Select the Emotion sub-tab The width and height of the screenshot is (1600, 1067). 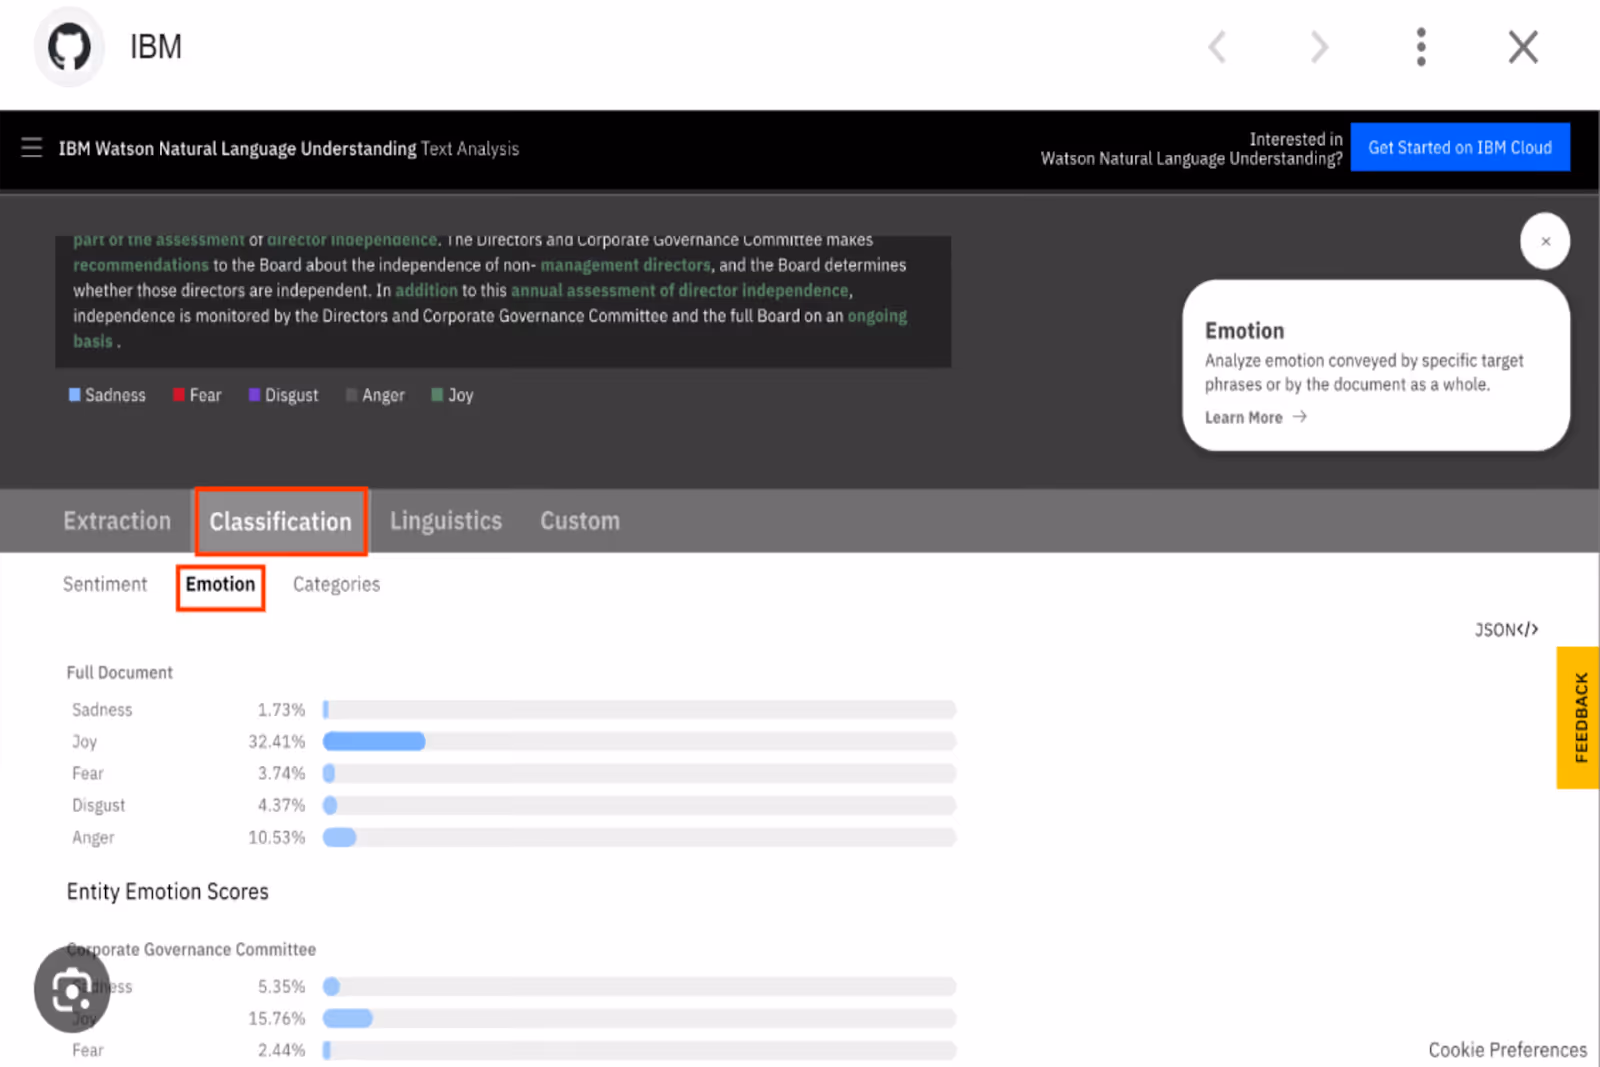tap(220, 585)
